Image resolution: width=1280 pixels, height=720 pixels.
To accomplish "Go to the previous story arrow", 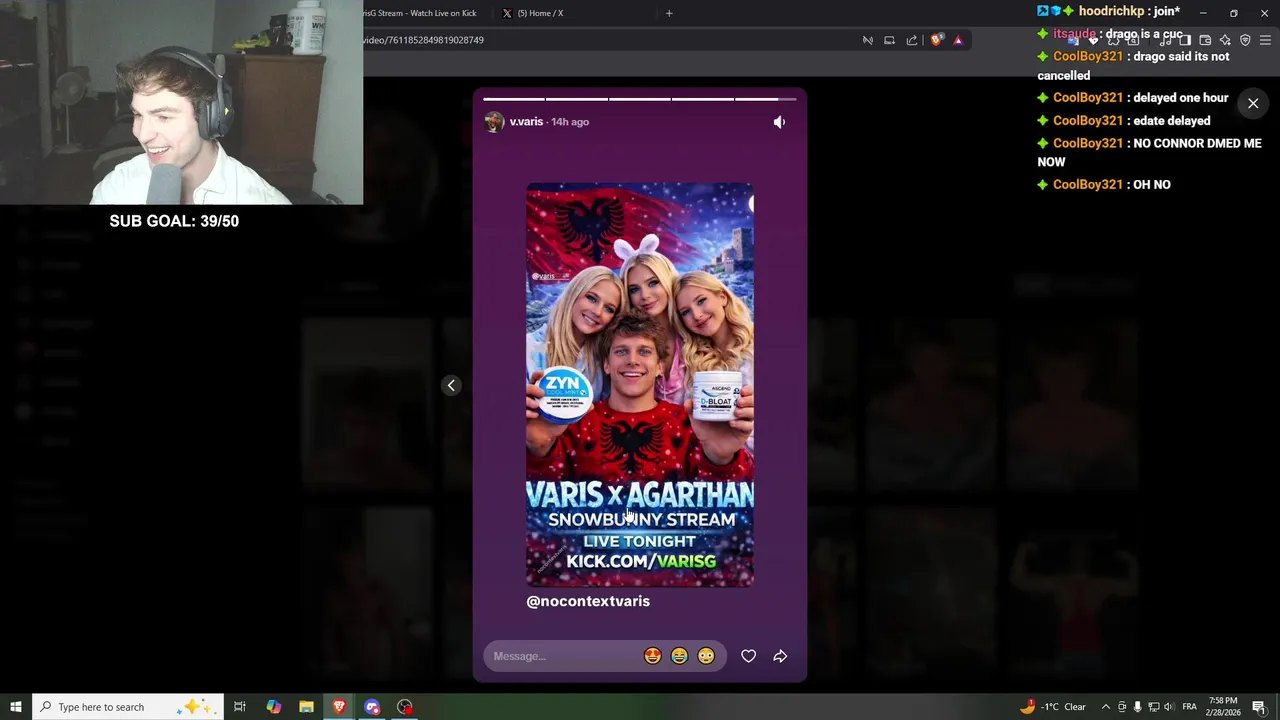I will coord(451,385).
